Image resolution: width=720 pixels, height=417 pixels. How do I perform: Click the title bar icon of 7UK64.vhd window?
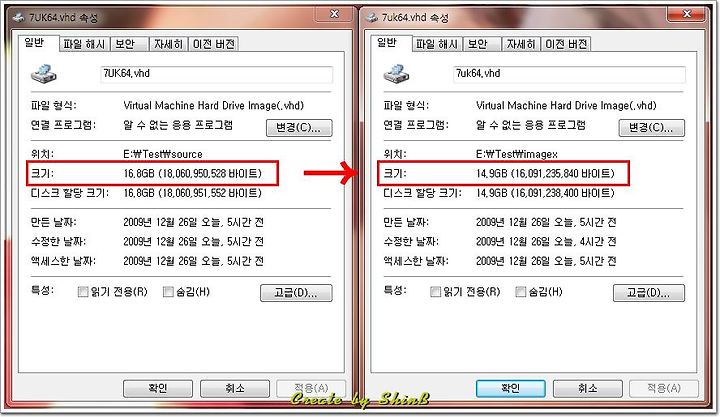tap(19, 17)
